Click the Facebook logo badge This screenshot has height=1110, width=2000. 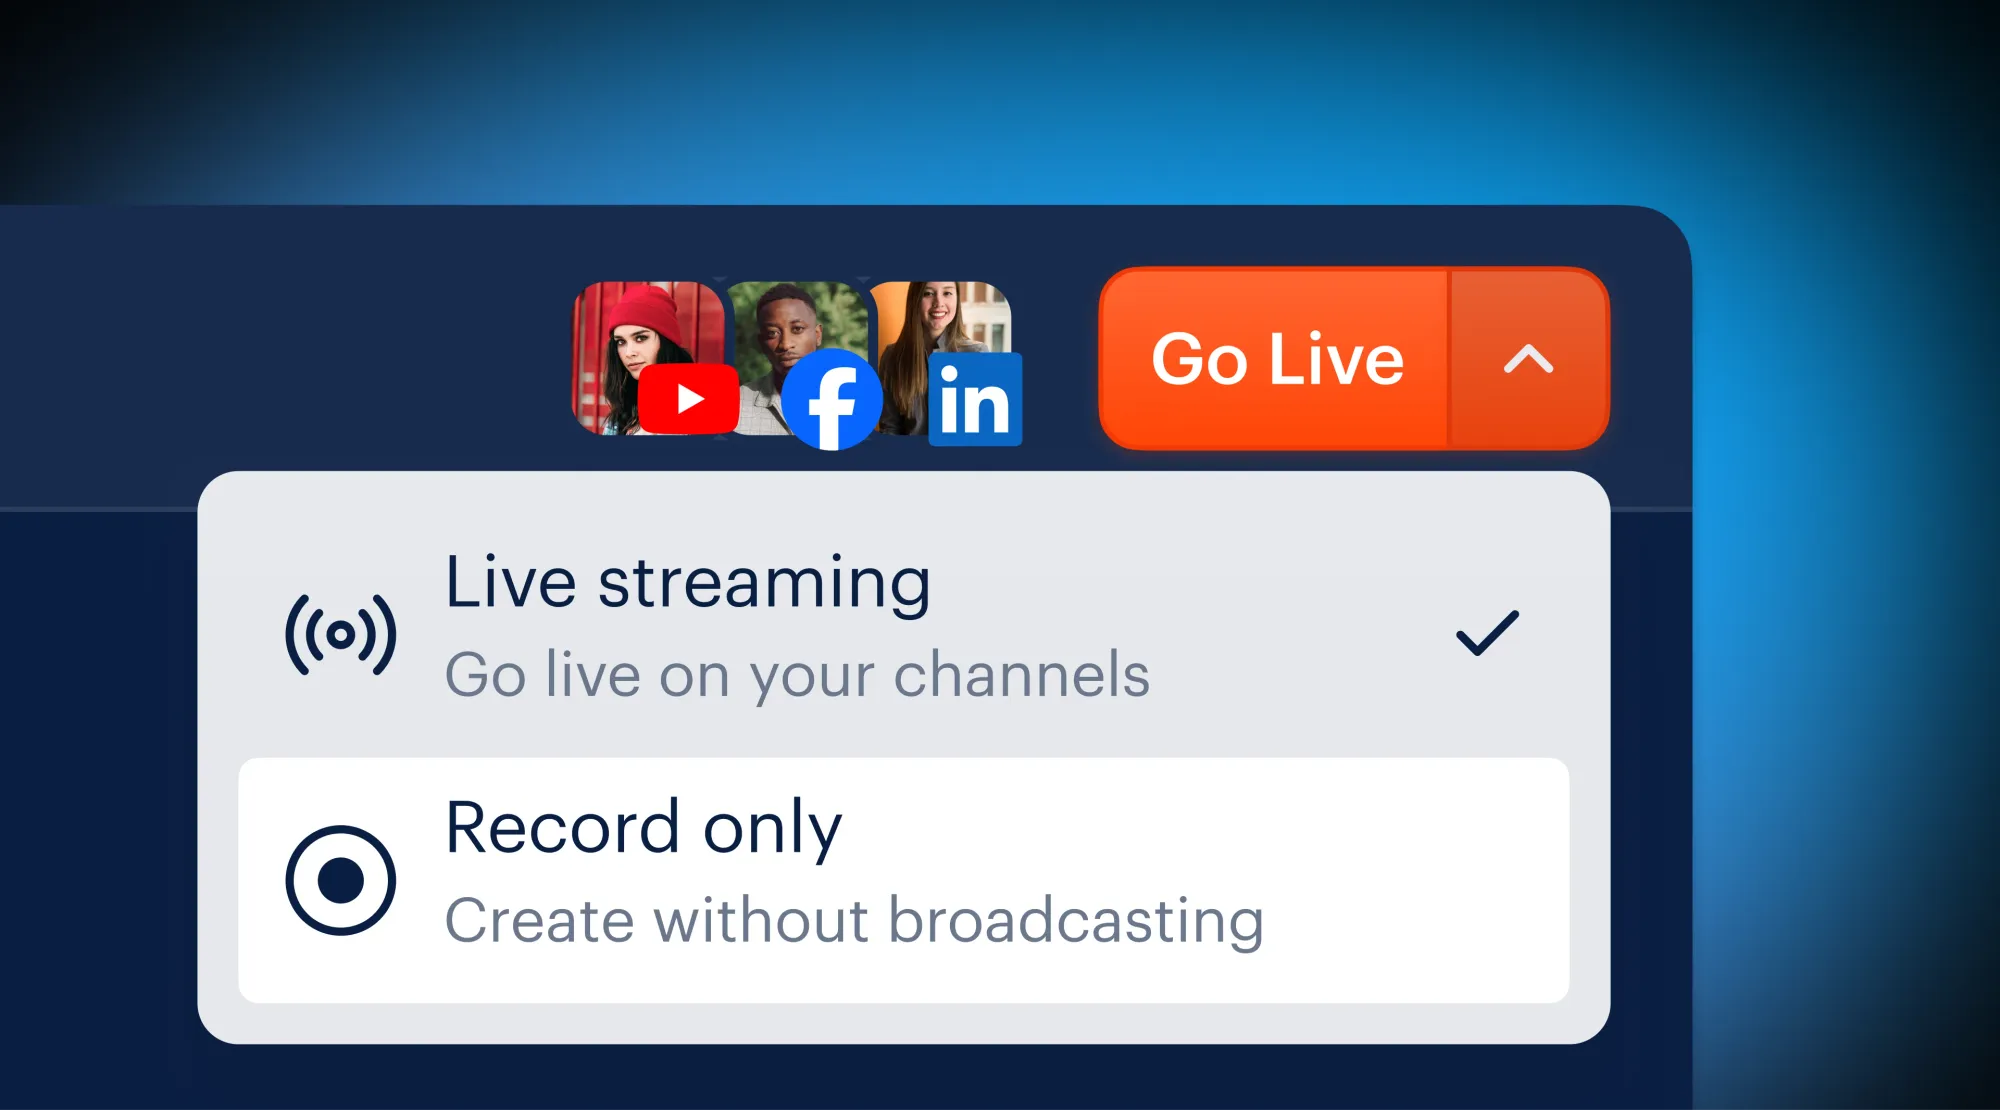tap(831, 400)
